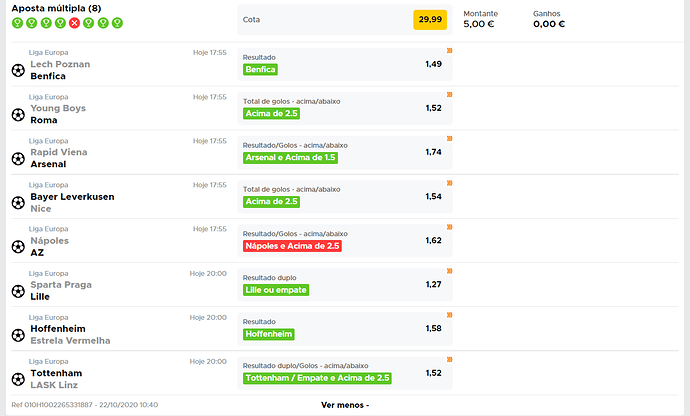Click the green Benfica result label
Viewport: 690px width, 416px height.
point(260,70)
